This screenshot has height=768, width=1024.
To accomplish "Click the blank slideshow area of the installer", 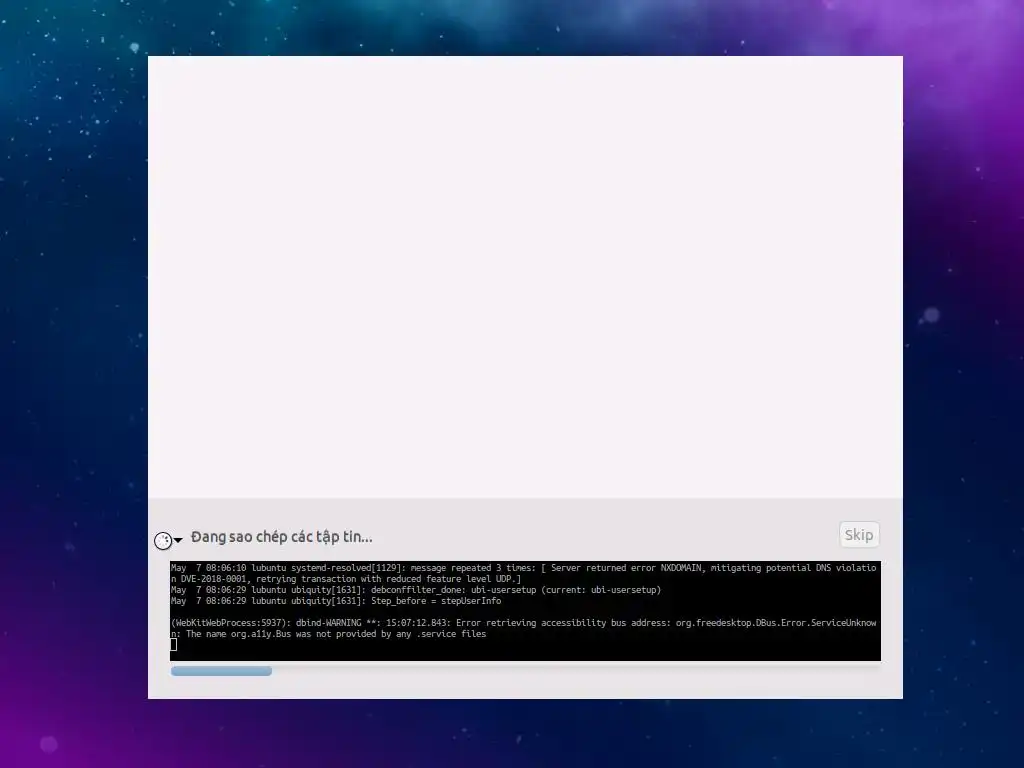I will pyautogui.click(x=525, y=277).
